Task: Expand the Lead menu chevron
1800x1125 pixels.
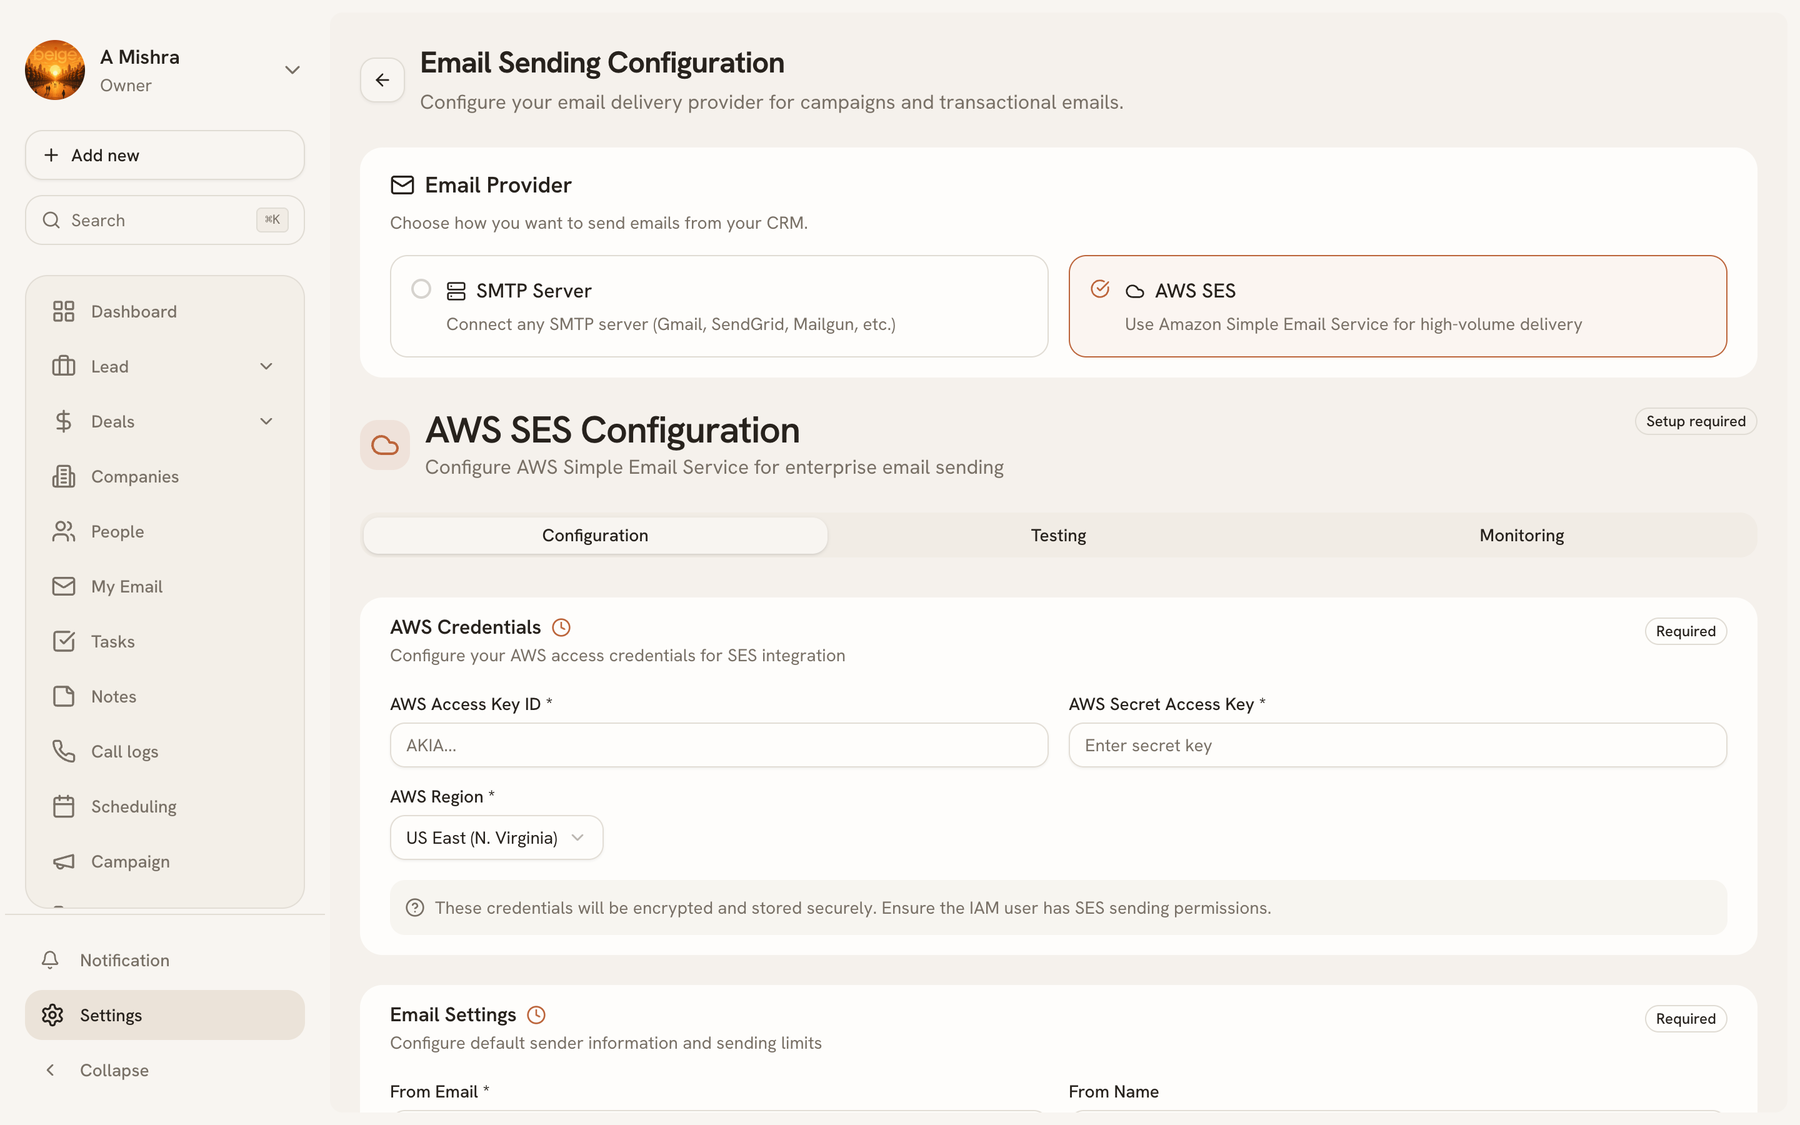Action: (x=266, y=366)
